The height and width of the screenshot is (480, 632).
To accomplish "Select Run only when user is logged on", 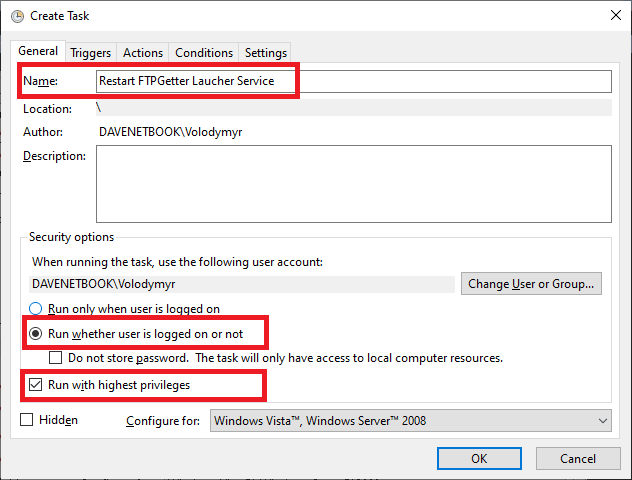I will (125, 309).
